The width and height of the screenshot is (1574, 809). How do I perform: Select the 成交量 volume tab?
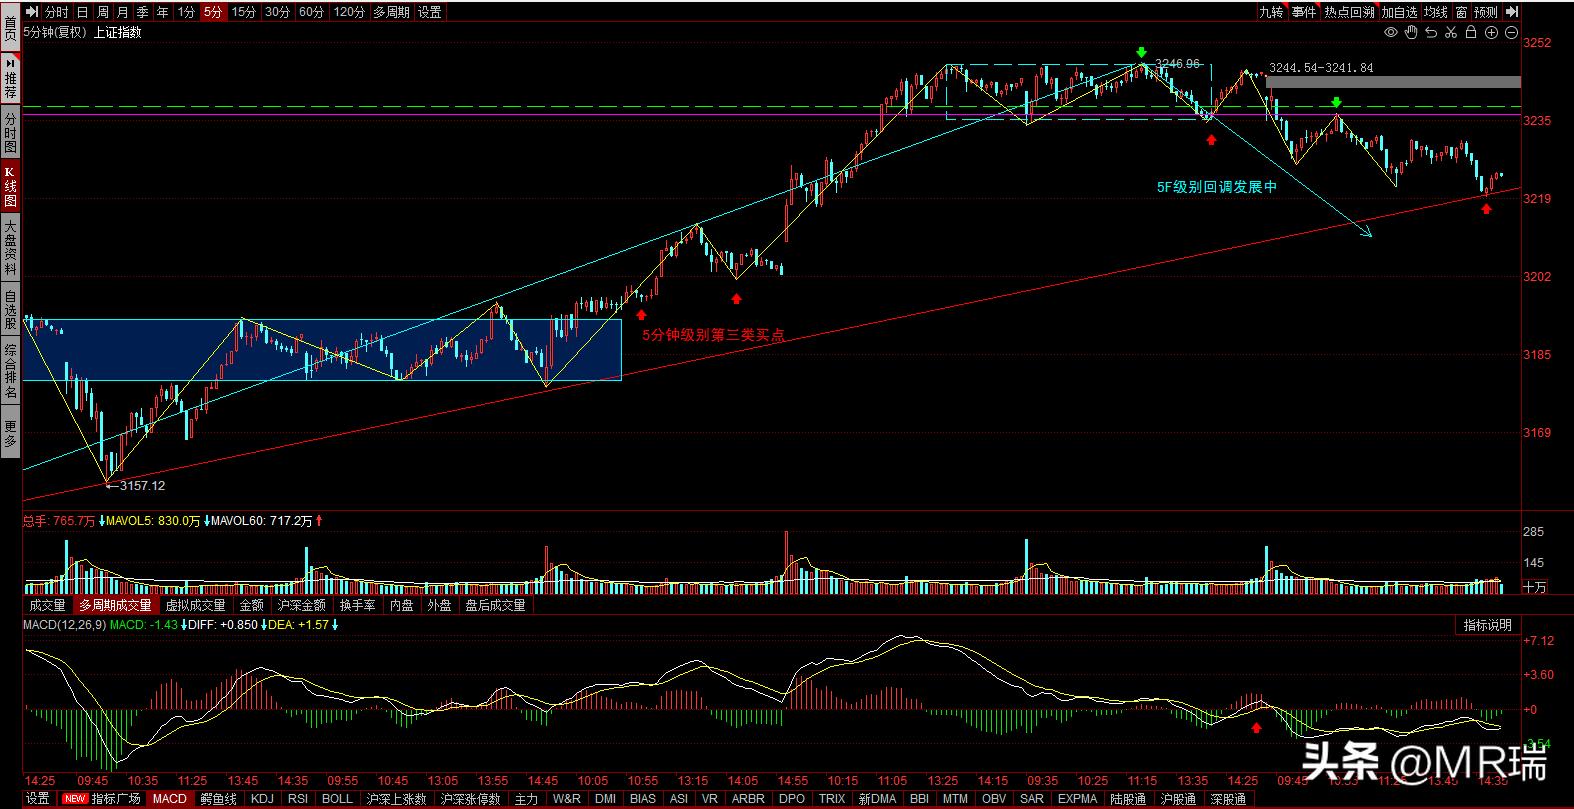(47, 605)
